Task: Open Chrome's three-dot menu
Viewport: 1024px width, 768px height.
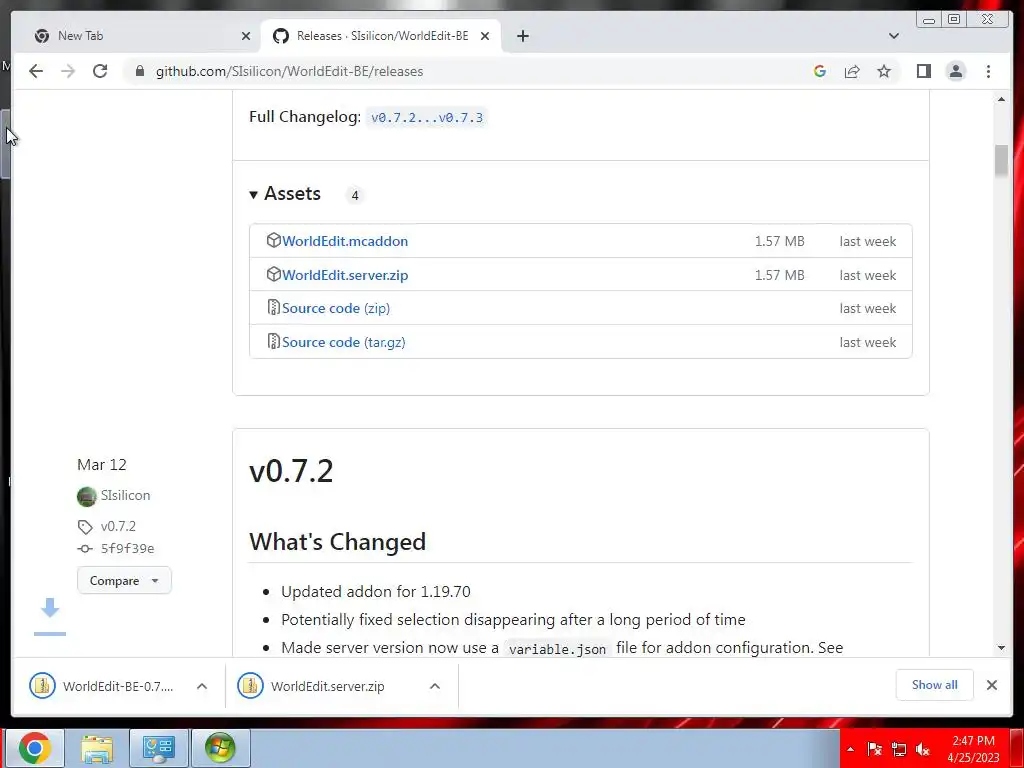Action: [988, 71]
